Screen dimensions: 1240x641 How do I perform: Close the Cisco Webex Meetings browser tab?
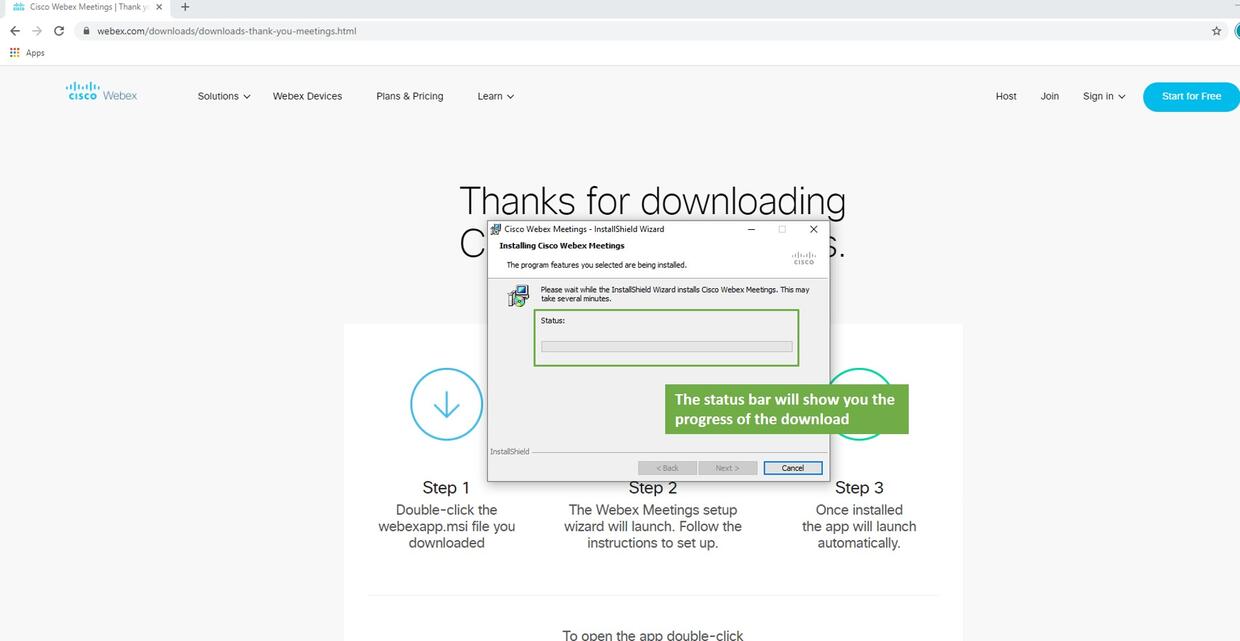point(159,7)
